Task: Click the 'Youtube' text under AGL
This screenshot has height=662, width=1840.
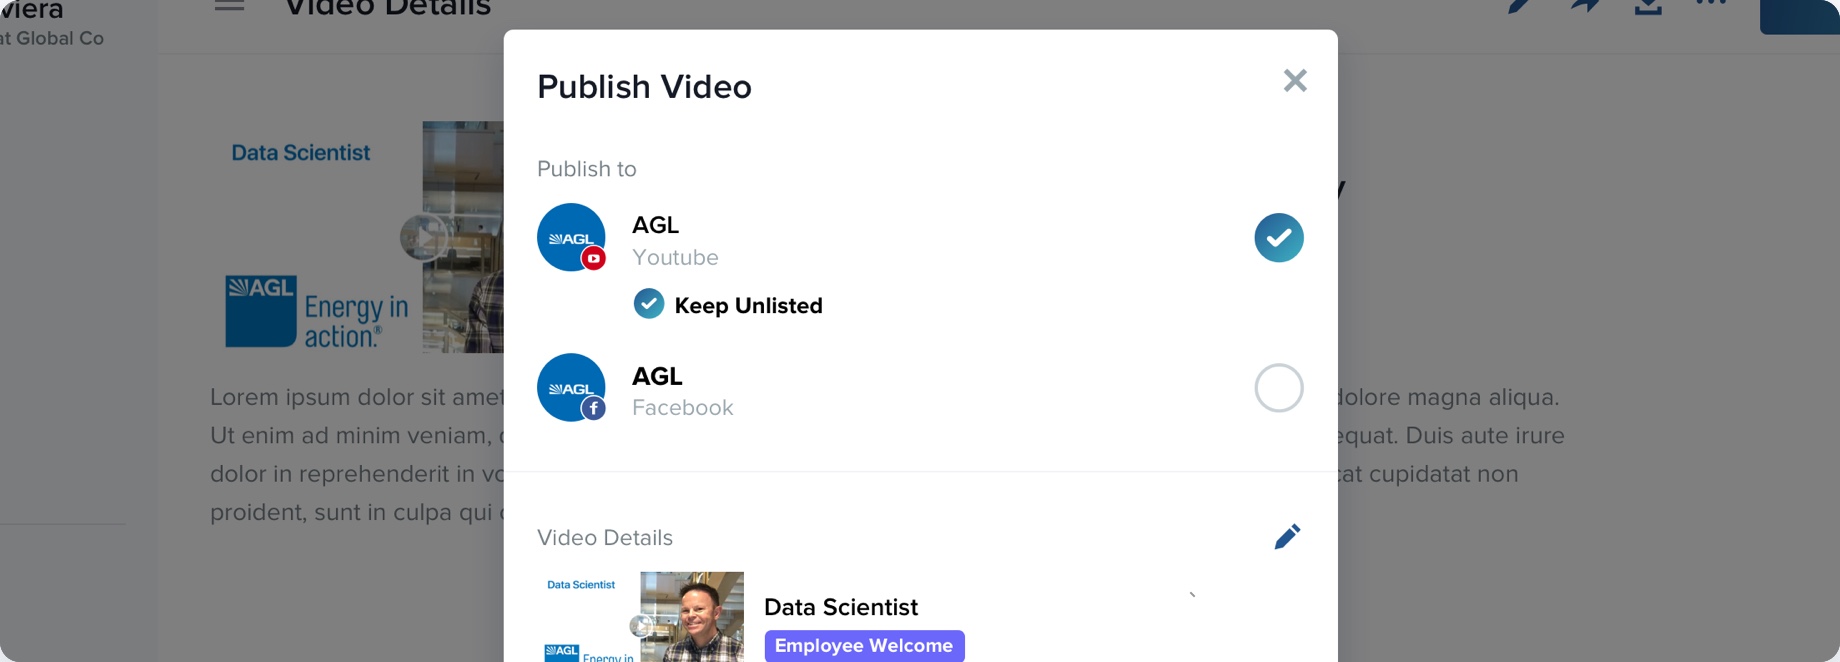Action: pos(675,258)
